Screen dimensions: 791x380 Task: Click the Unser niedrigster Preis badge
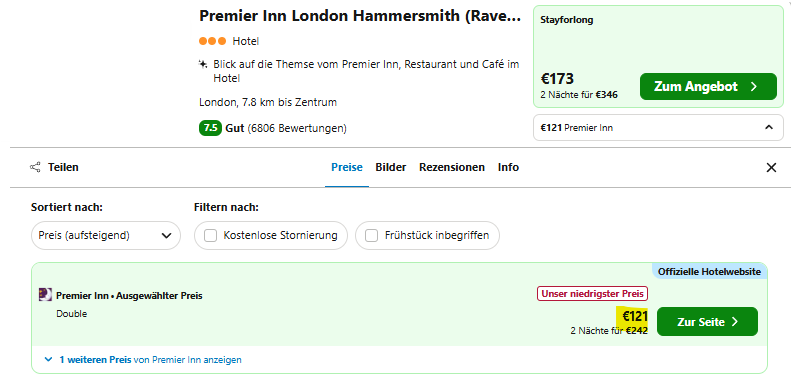pos(592,293)
